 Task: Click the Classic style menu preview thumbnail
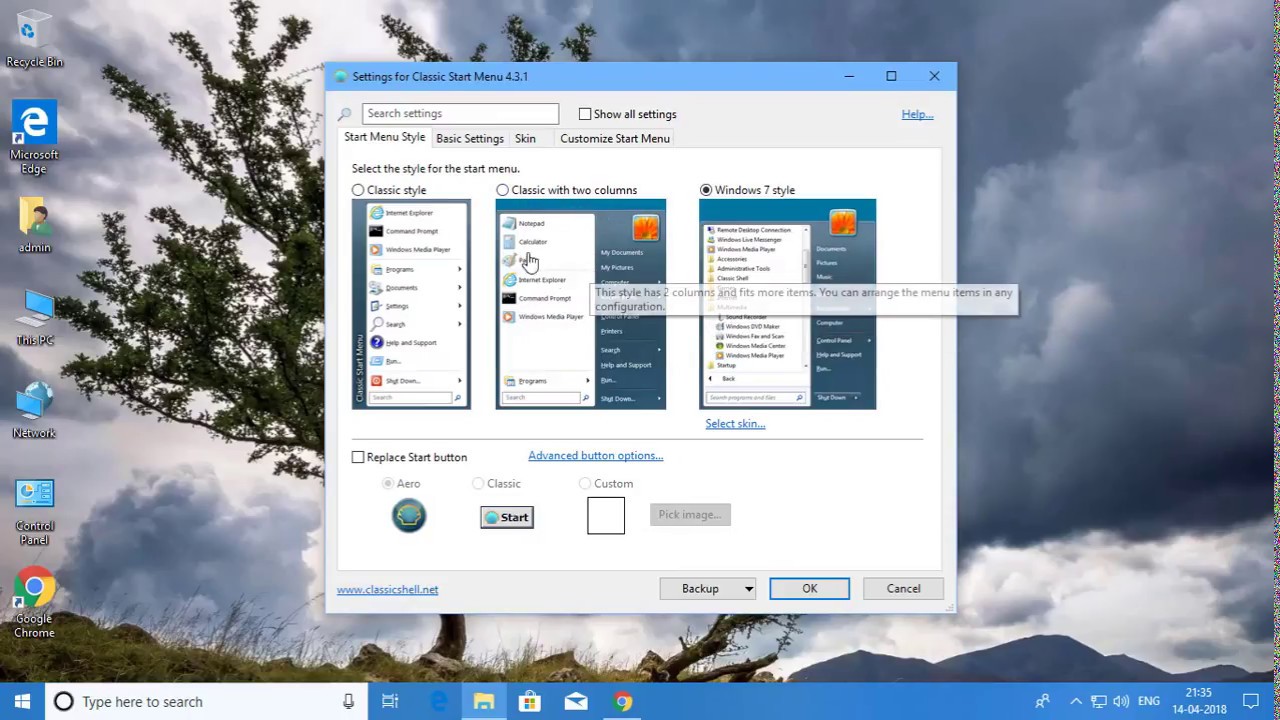(x=411, y=304)
